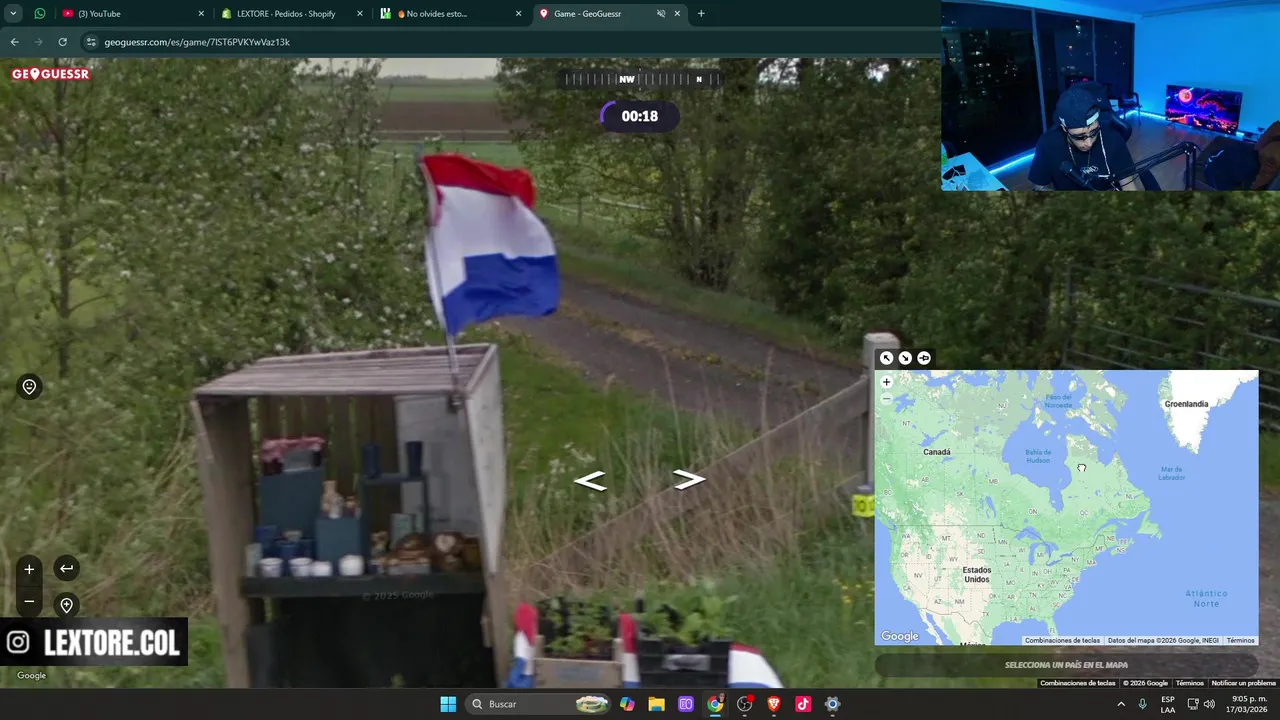Switch to the No olvides esto tab
Viewport: 1280px width, 720px height.
[450, 14]
